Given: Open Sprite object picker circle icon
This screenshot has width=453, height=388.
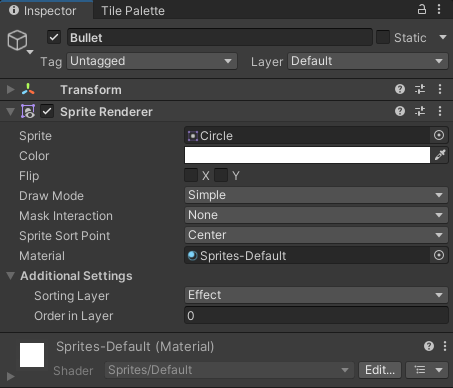Looking at the screenshot, I should (x=439, y=135).
